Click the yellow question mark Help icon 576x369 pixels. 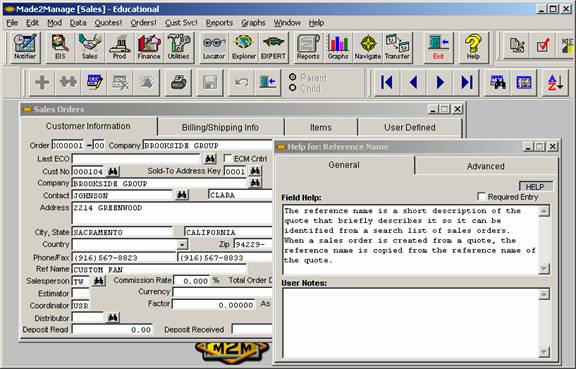473,47
